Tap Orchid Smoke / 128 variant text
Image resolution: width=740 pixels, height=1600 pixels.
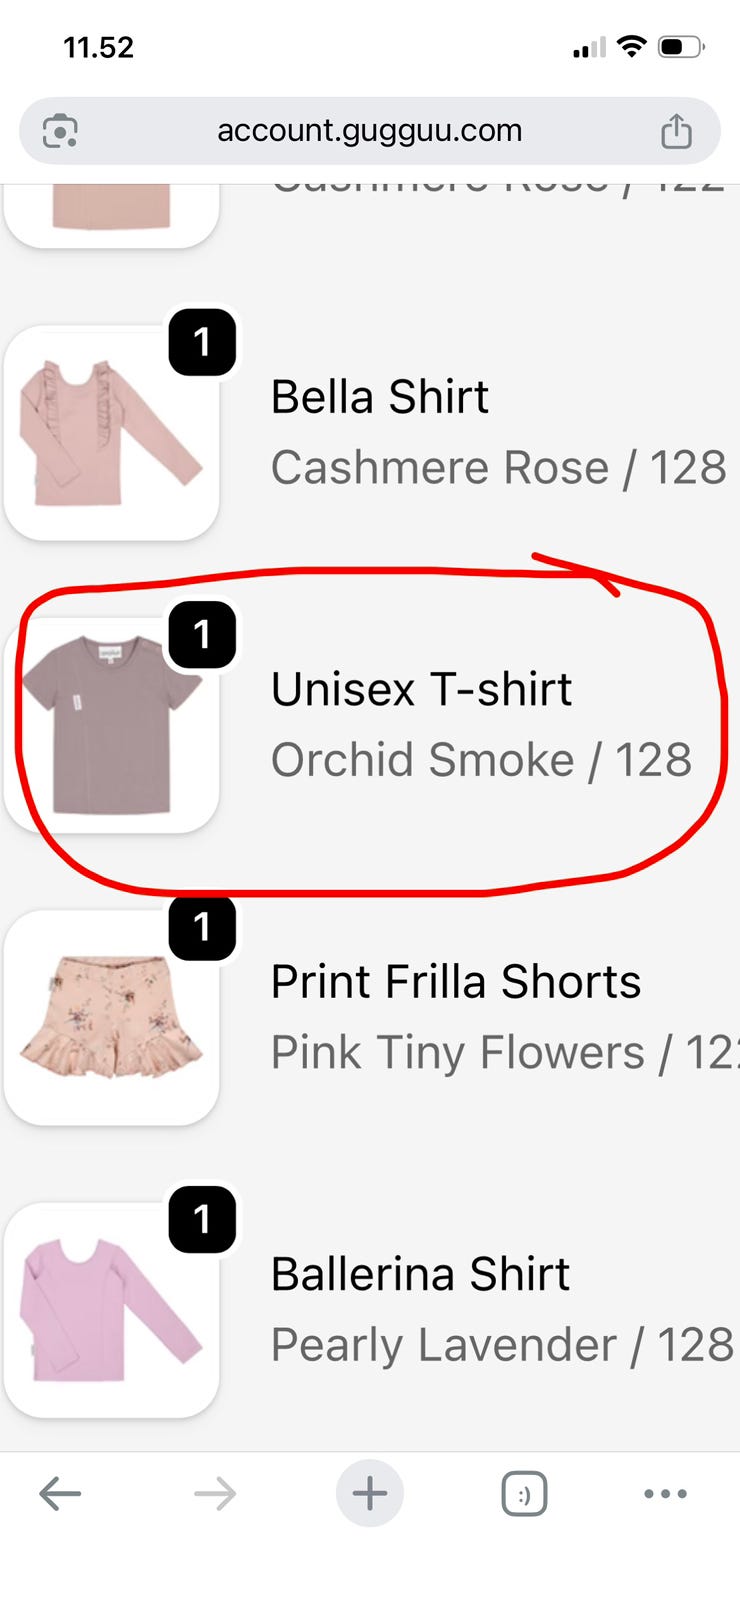(481, 760)
